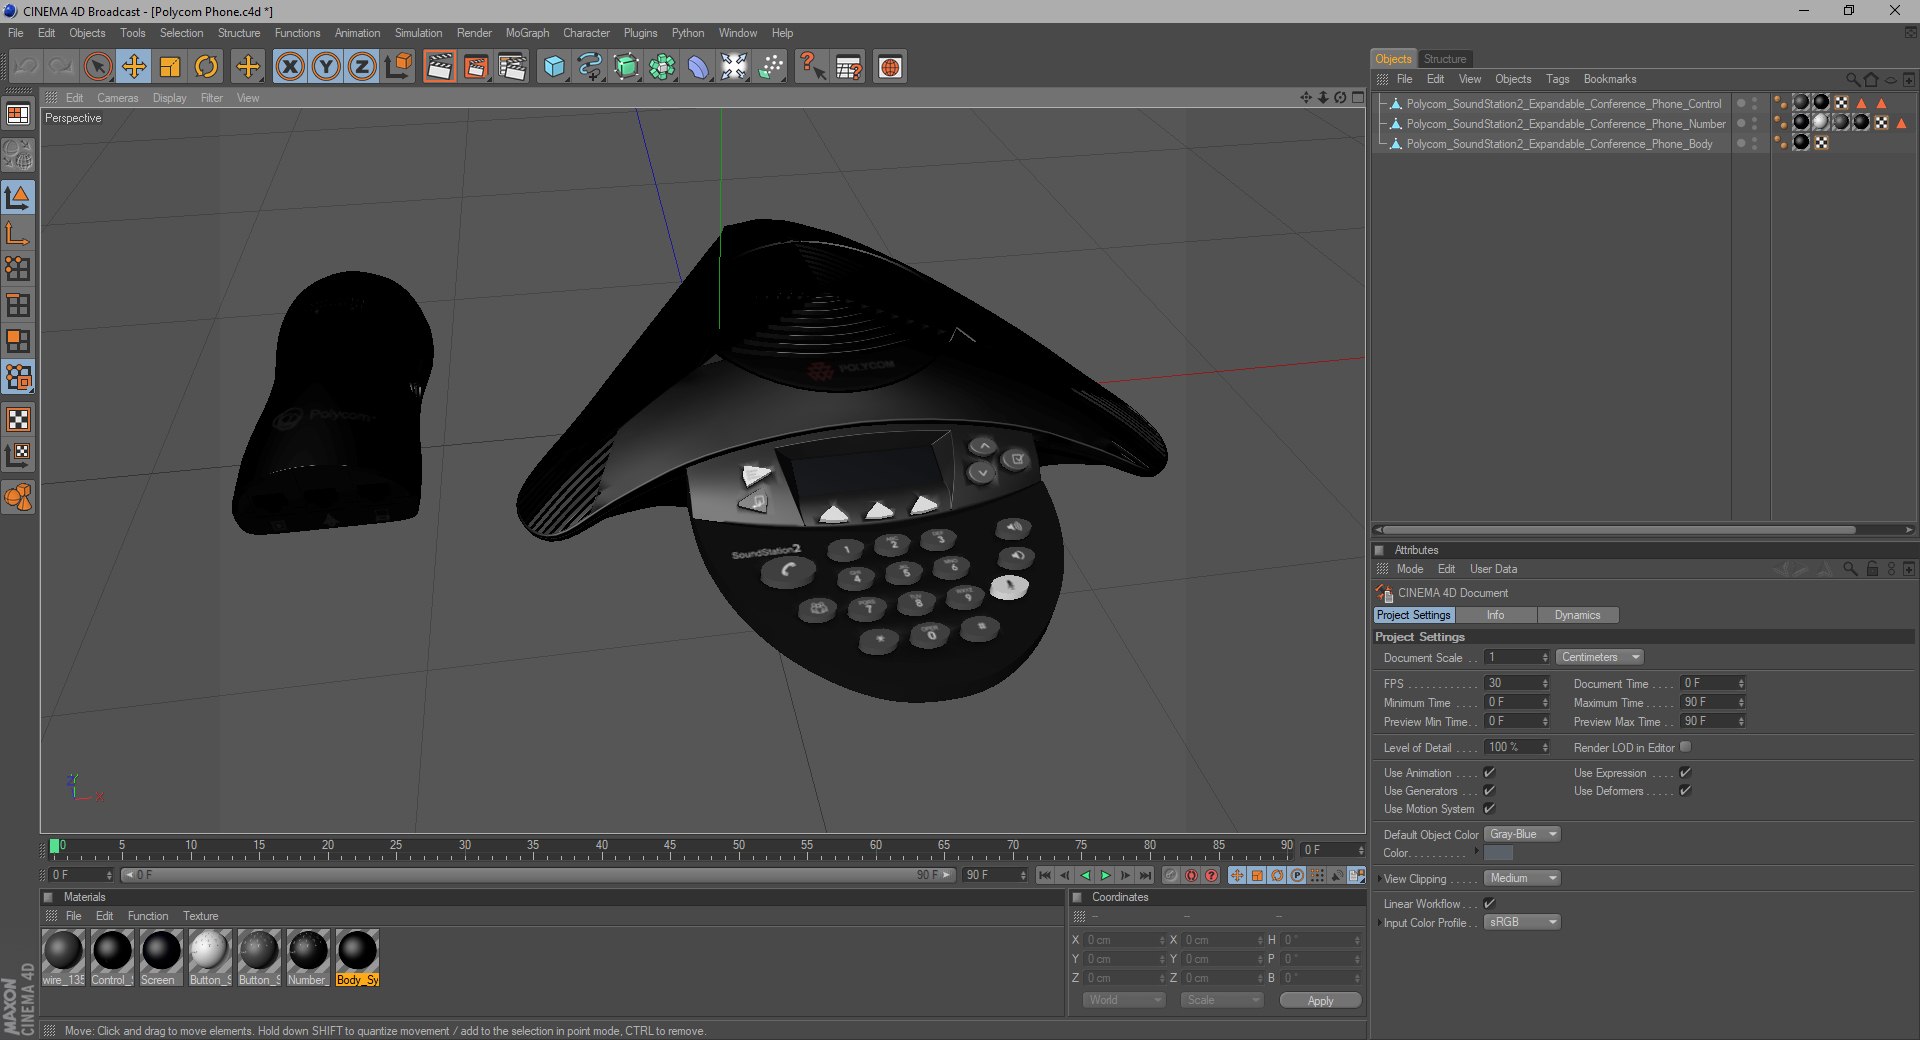Open the MoGraph menu
The height and width of the screenshot is (1040, 1920).
[527, 33]
